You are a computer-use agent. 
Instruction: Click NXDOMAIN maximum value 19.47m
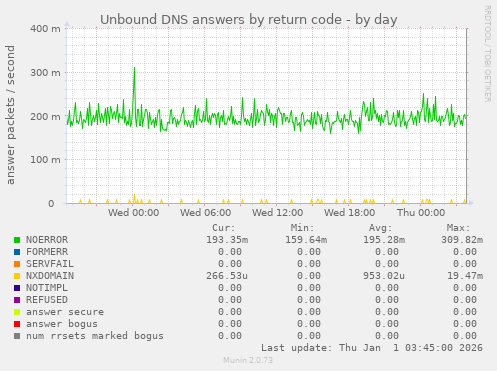tap(465, 276)
